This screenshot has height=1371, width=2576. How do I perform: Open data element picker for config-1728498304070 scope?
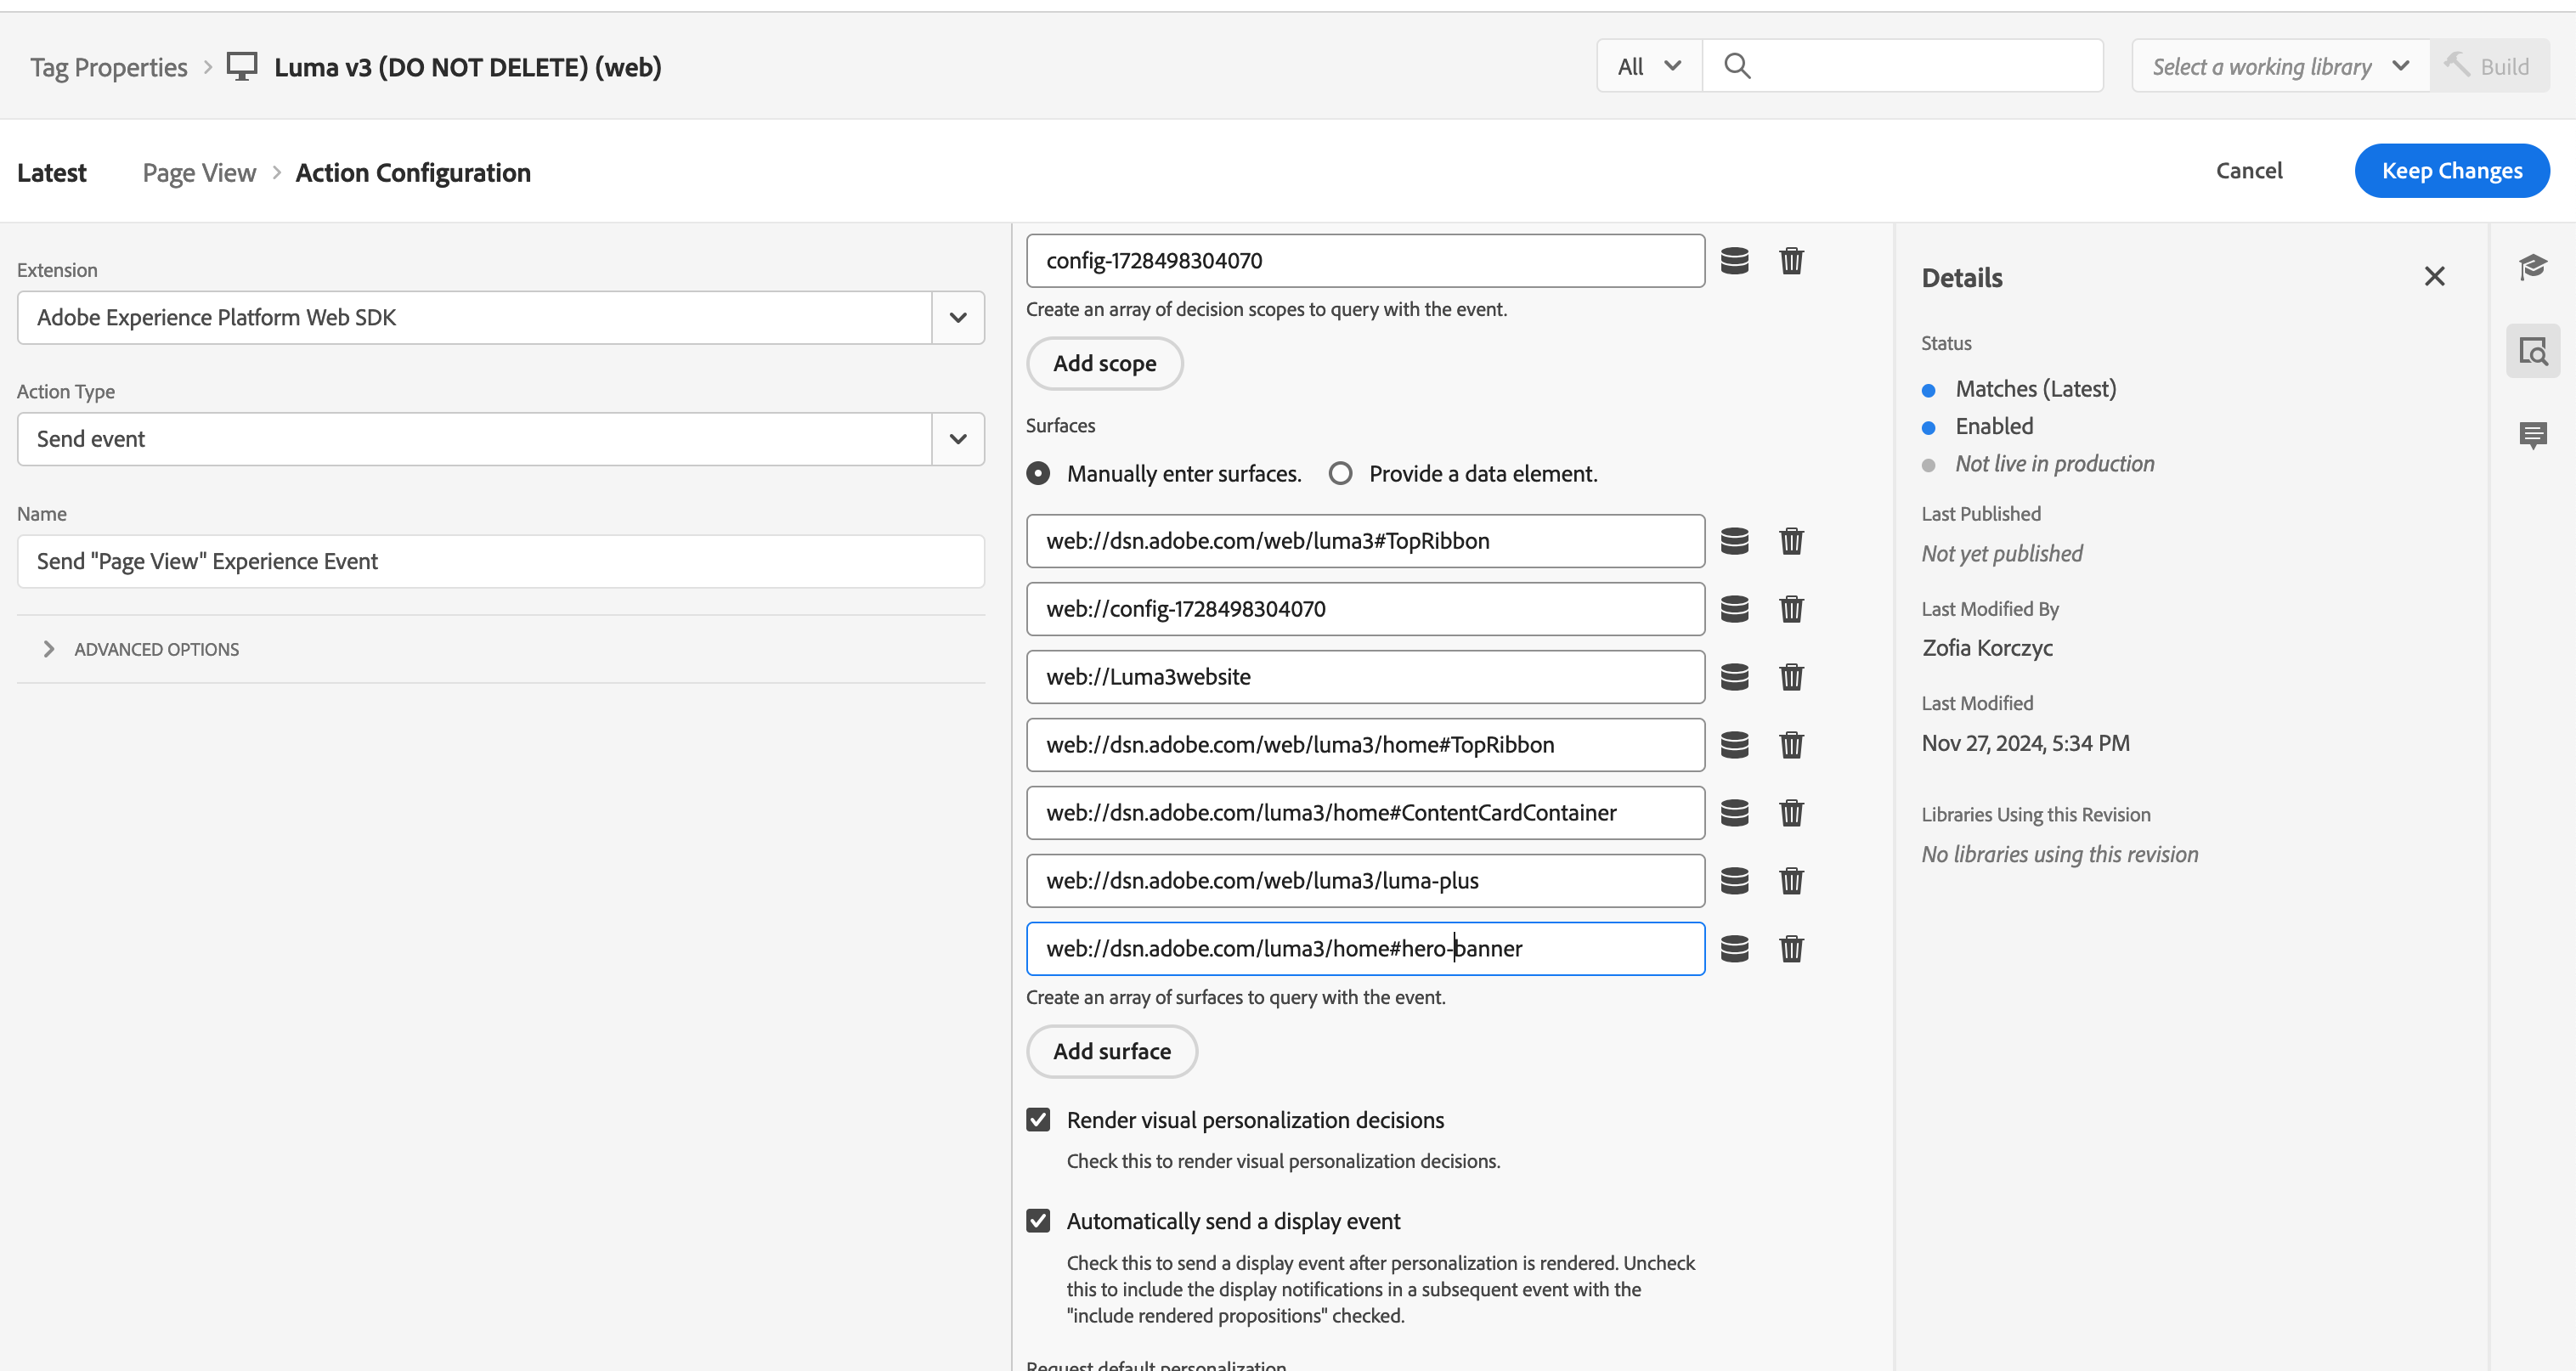[1734, 261]
